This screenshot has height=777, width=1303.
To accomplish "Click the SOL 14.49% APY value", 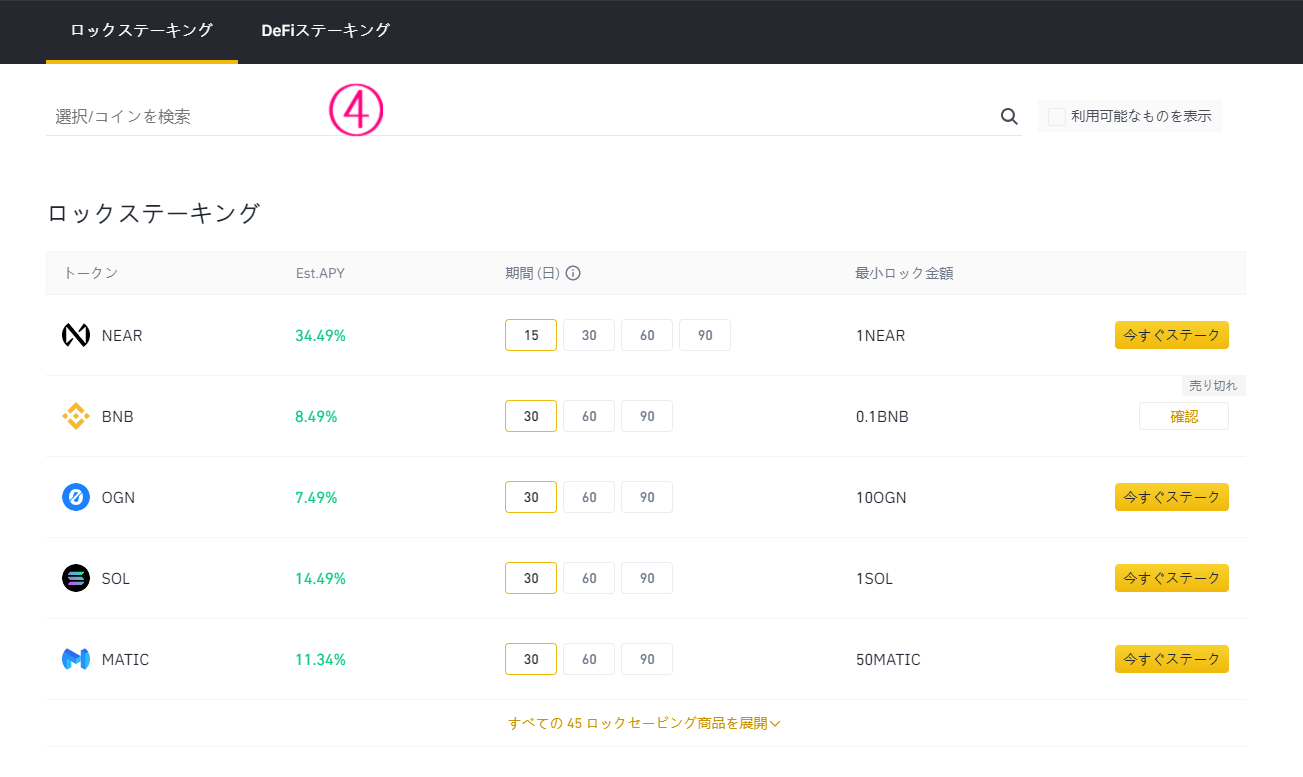I will (320, 579).
